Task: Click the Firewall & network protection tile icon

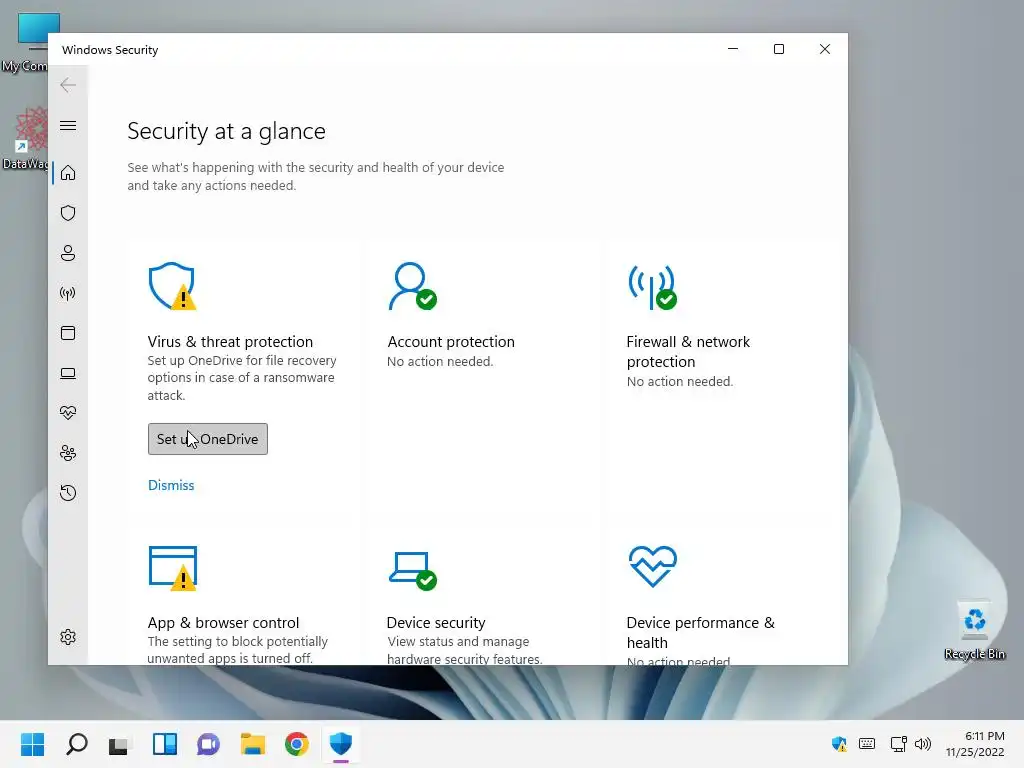Action: point(652,287)
